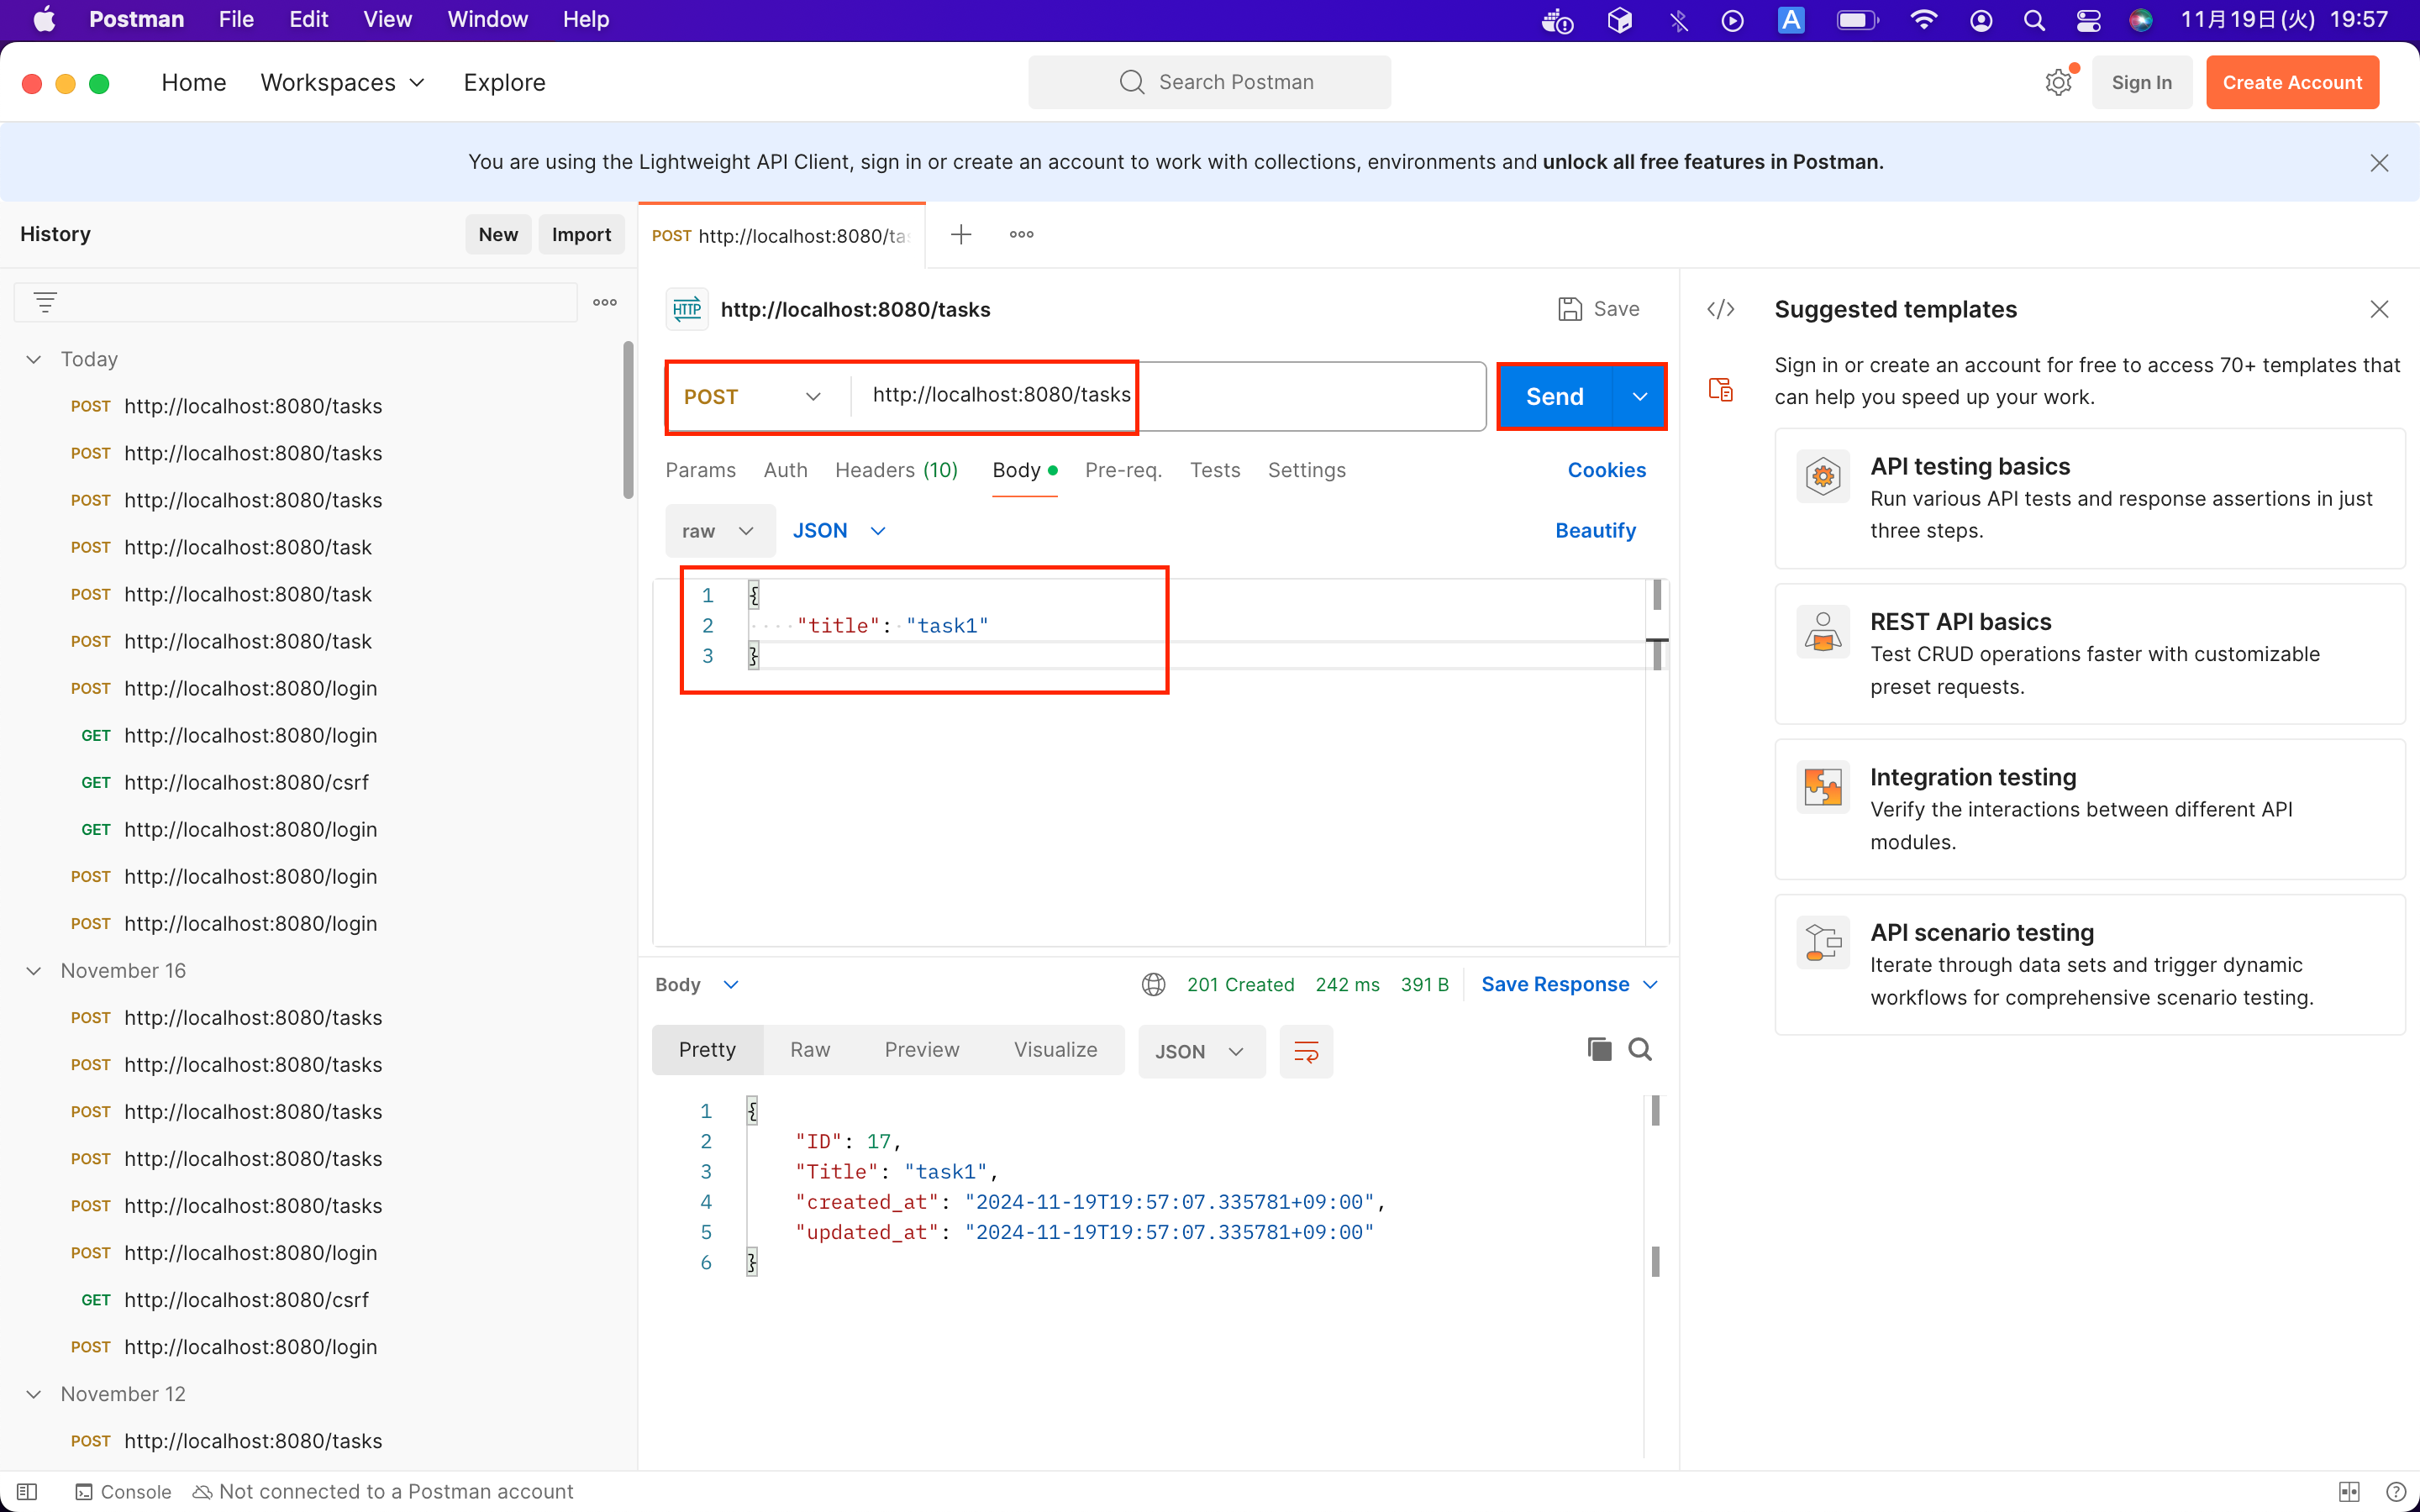This screenshot has width=2420, height=1512.
Task: Click the history filter icon
Action: click(45, 302)
